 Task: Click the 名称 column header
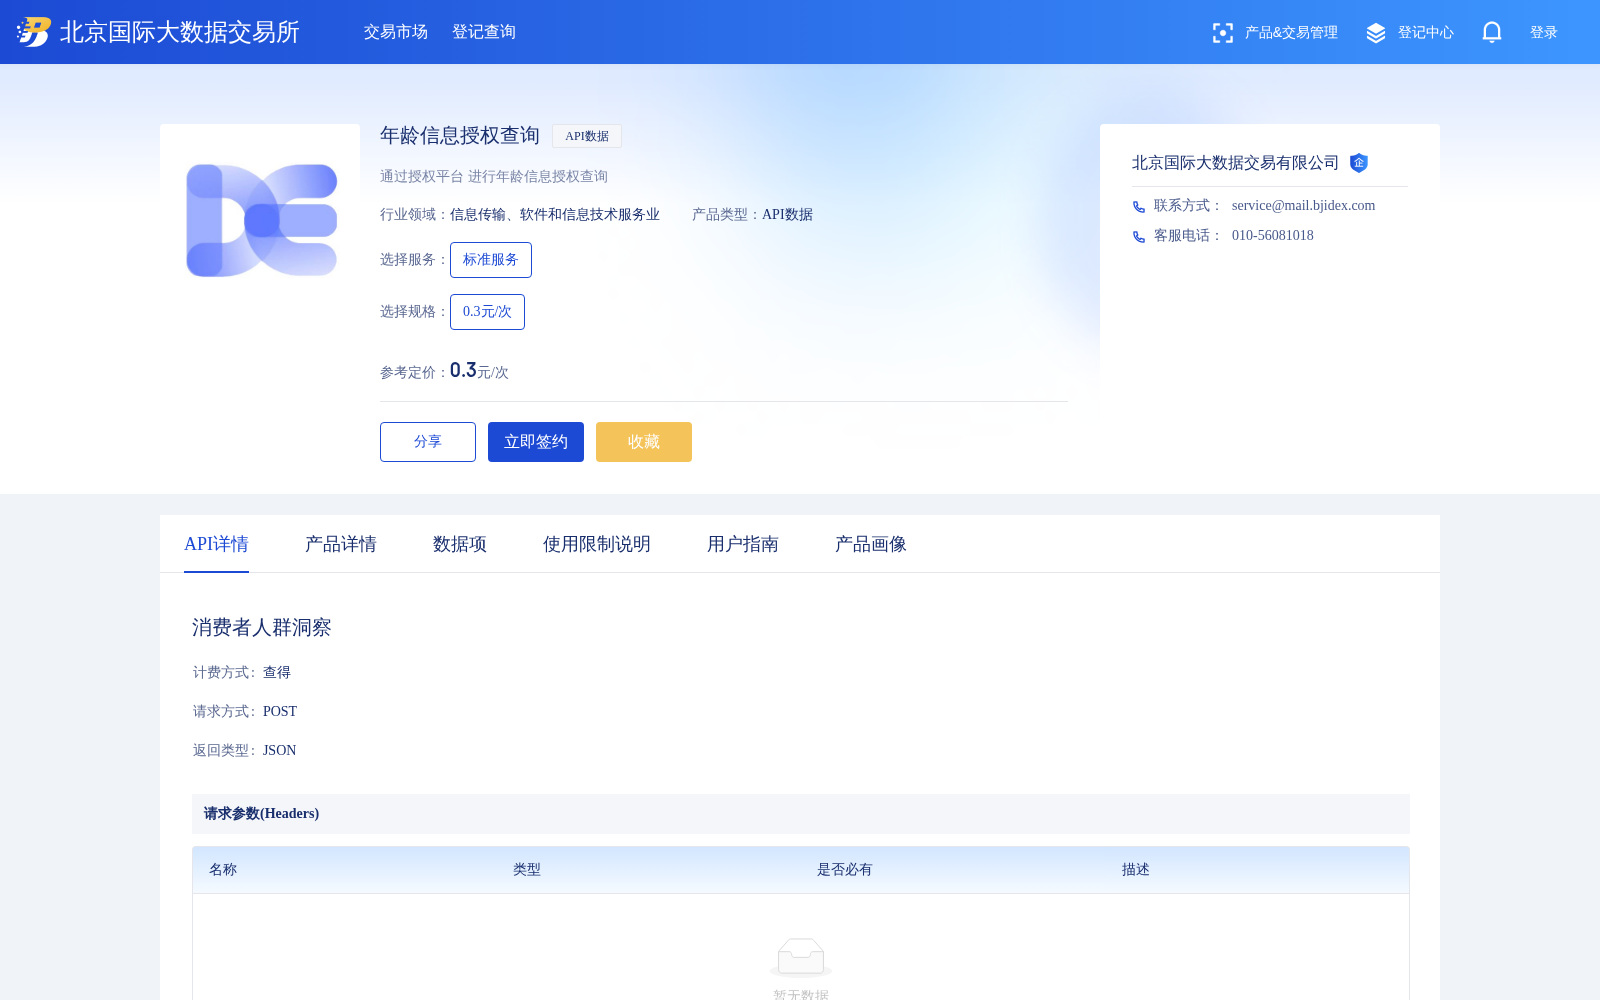coord(223,870)
